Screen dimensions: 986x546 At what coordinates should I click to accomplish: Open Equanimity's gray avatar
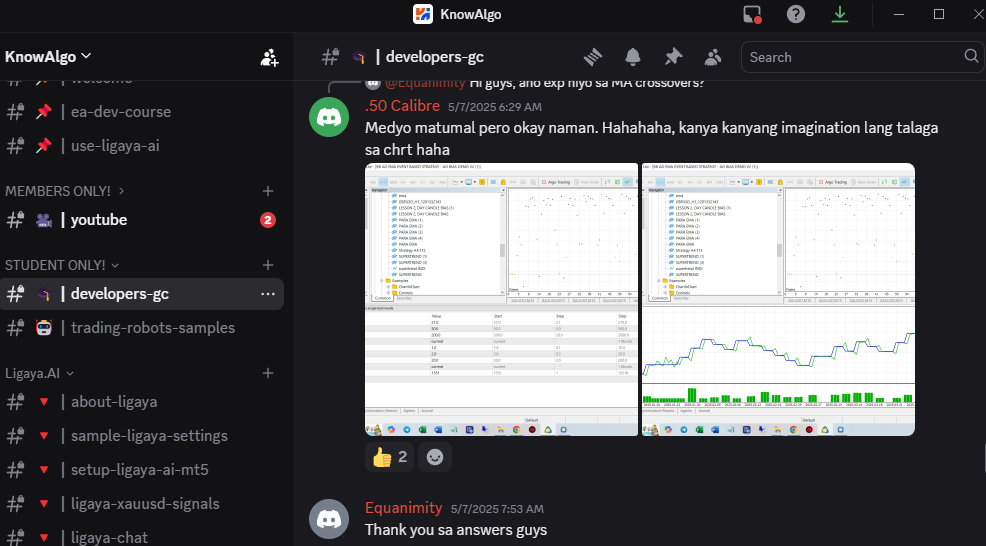(x=329, y=519)
